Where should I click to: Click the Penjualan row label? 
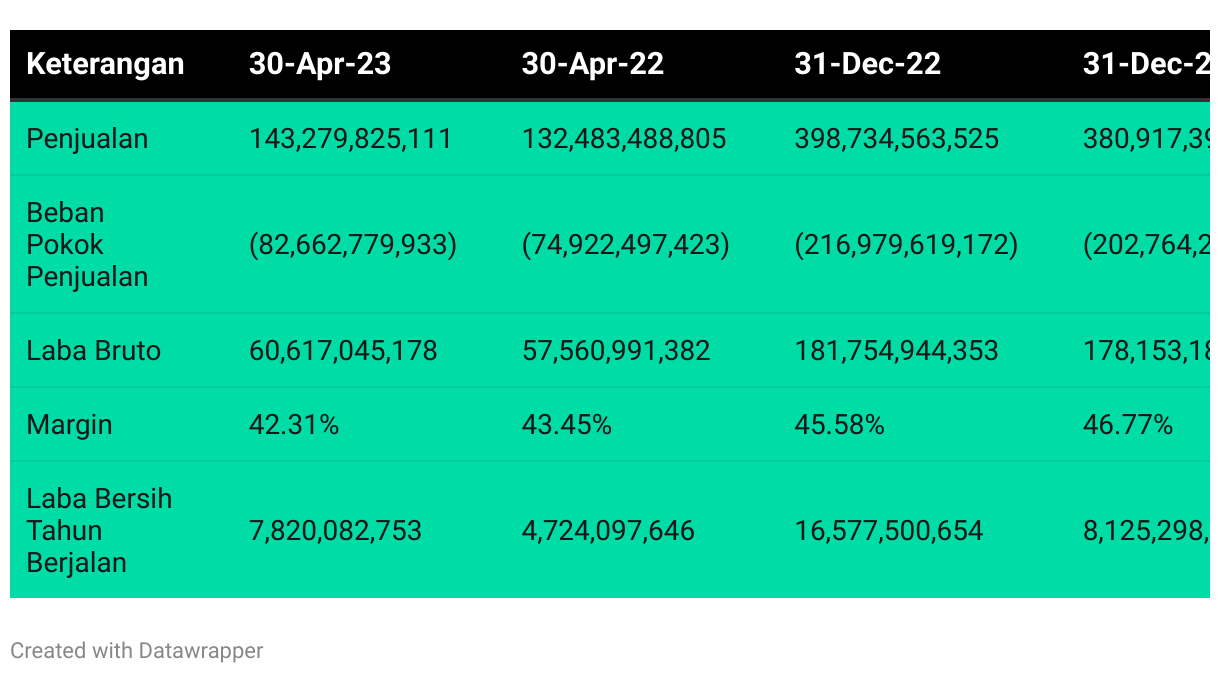87,138
